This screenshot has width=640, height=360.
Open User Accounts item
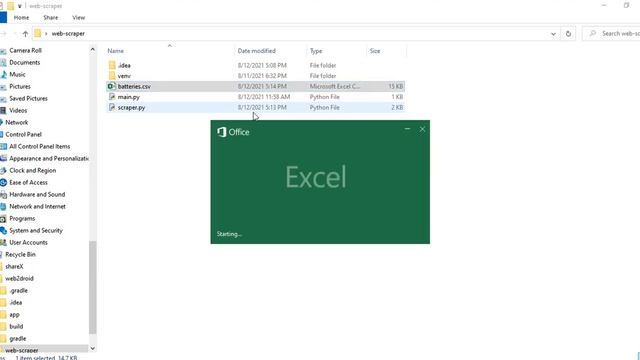point(28,242)
